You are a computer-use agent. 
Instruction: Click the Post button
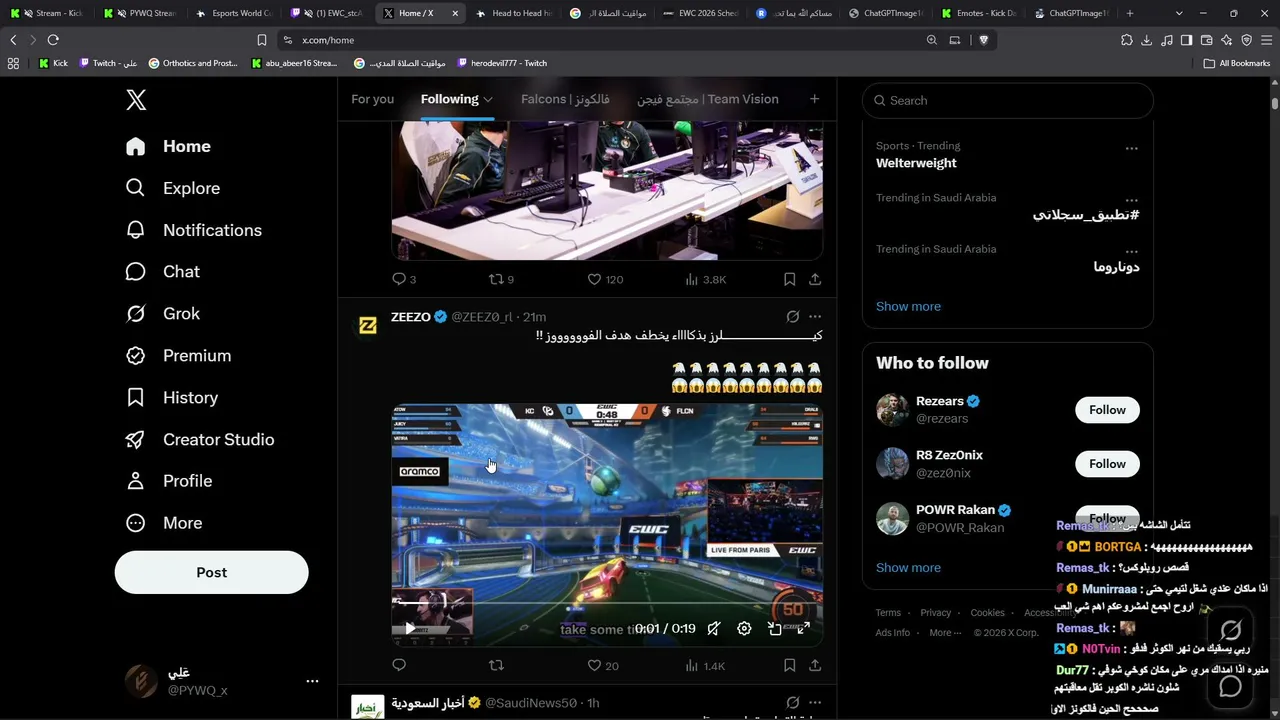pos(211,572)
